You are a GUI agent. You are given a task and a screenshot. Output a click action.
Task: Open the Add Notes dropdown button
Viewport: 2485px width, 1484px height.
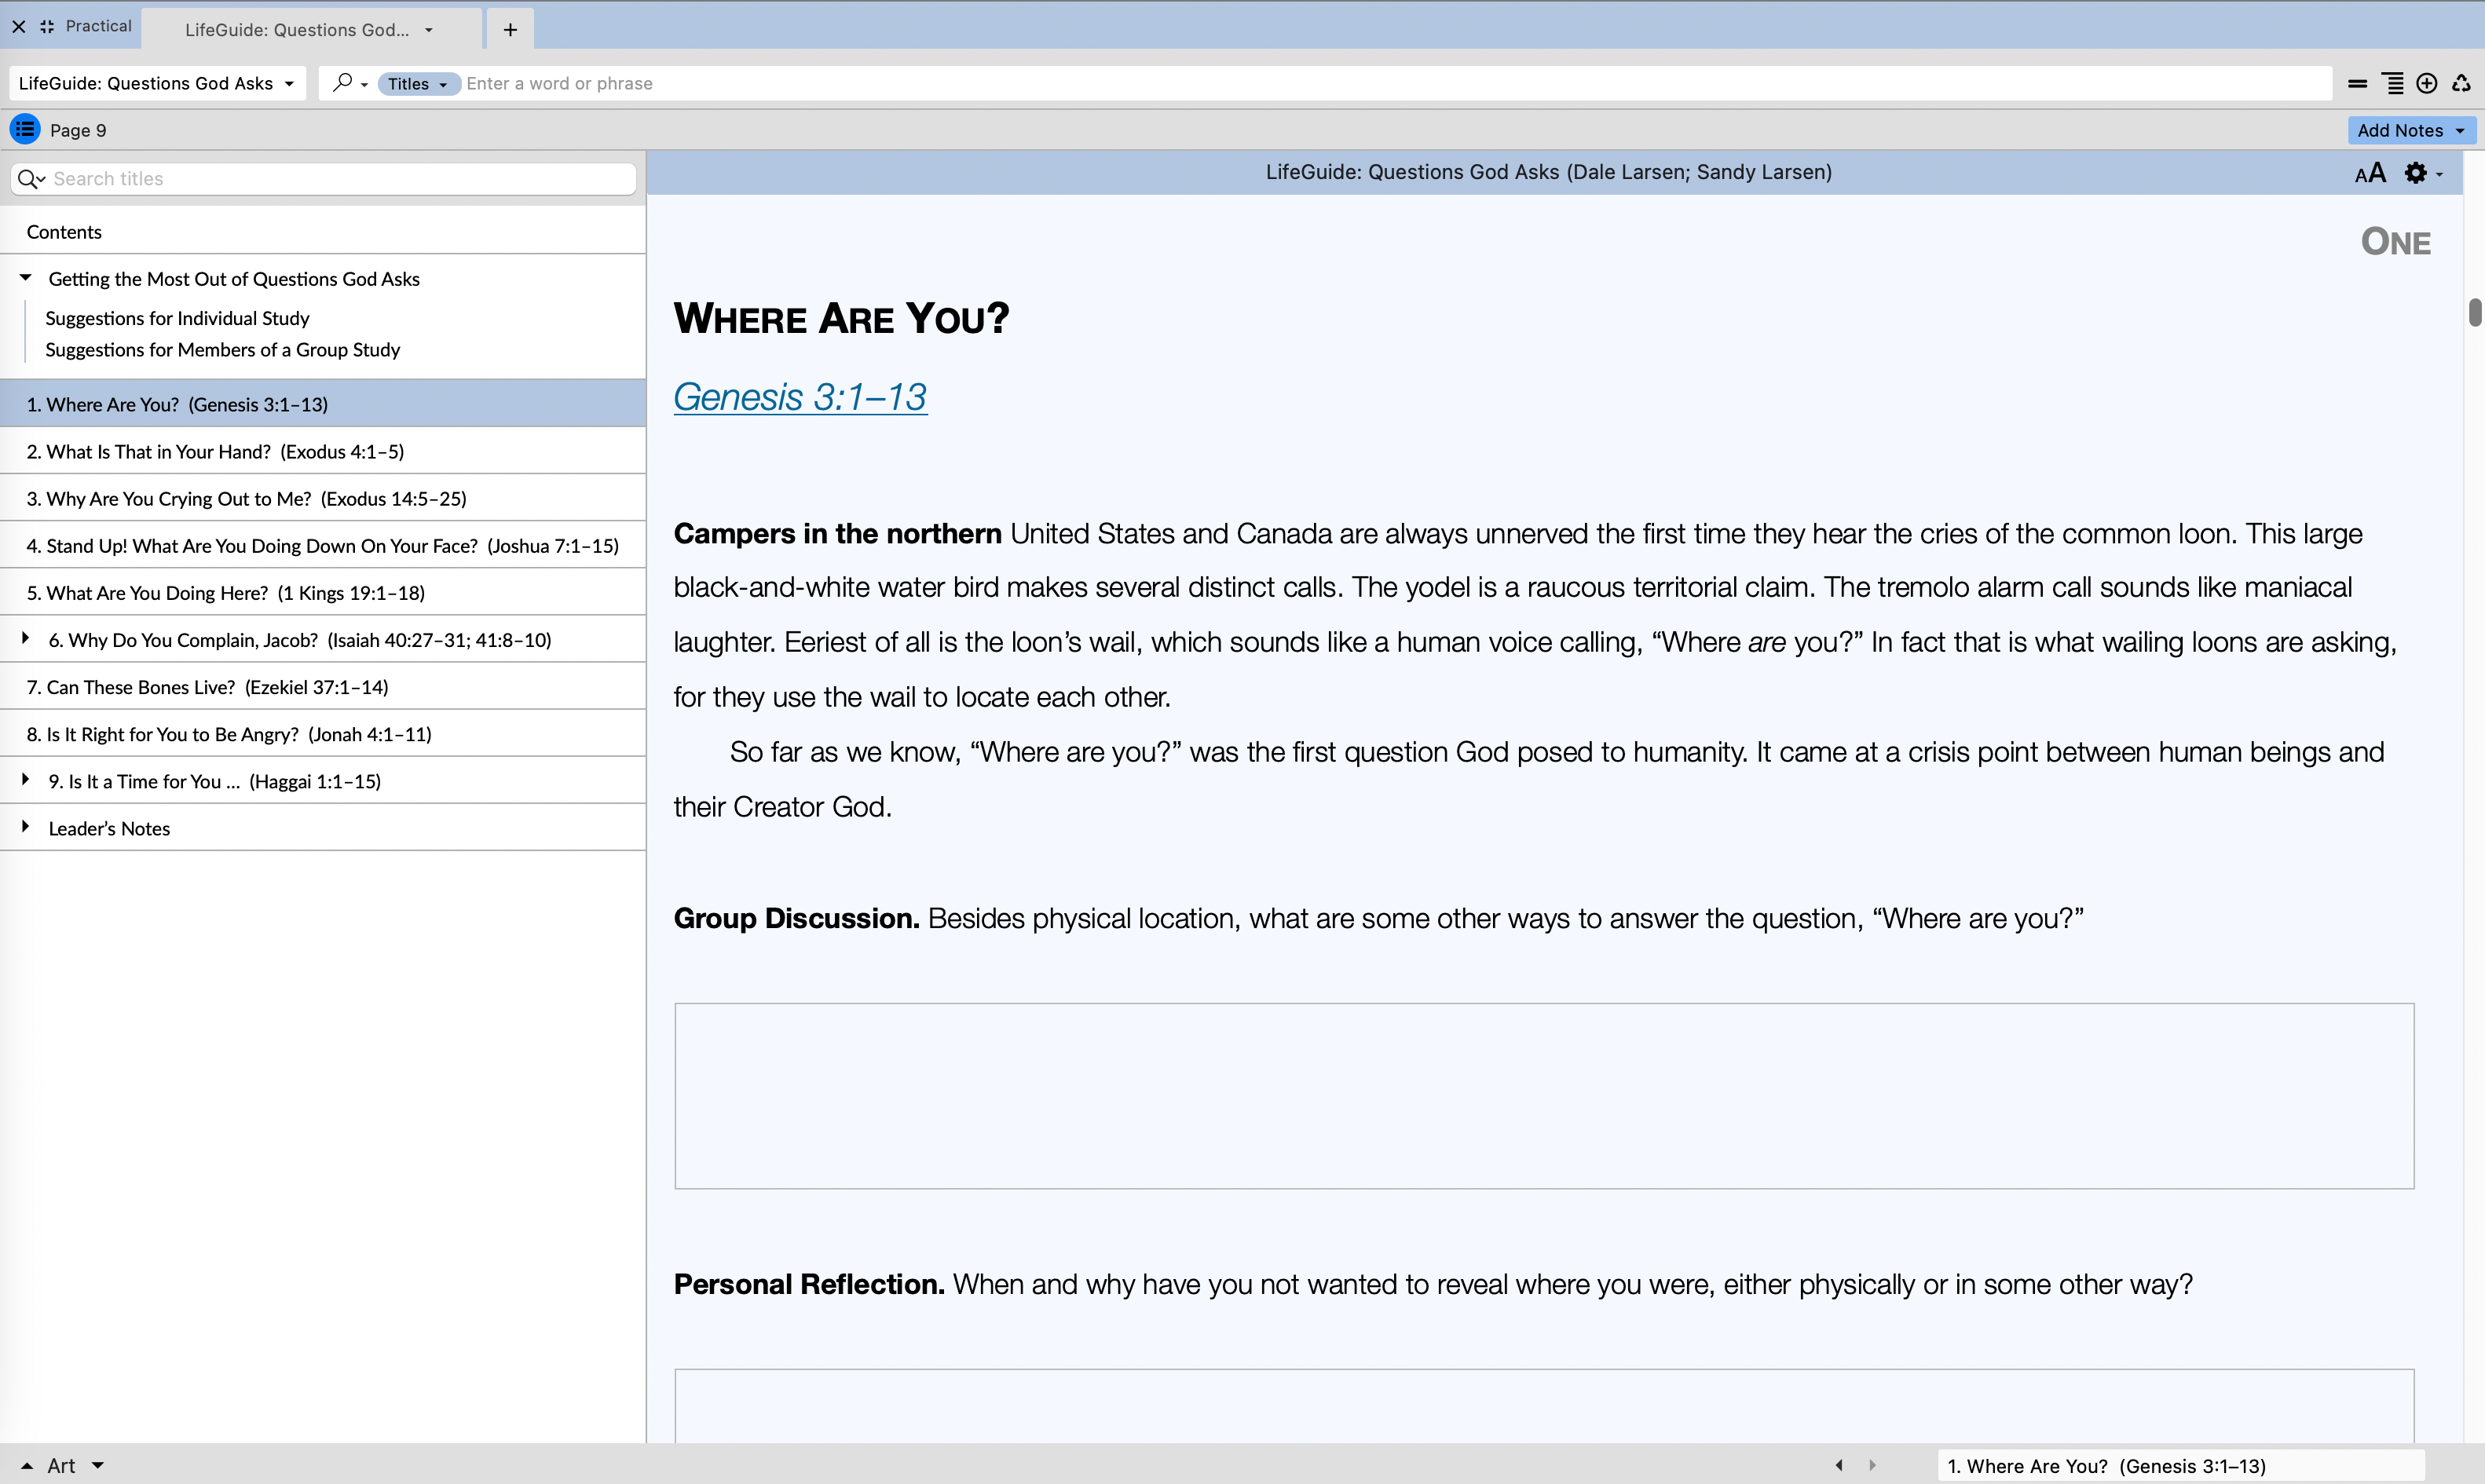[x=2411, y=130]
